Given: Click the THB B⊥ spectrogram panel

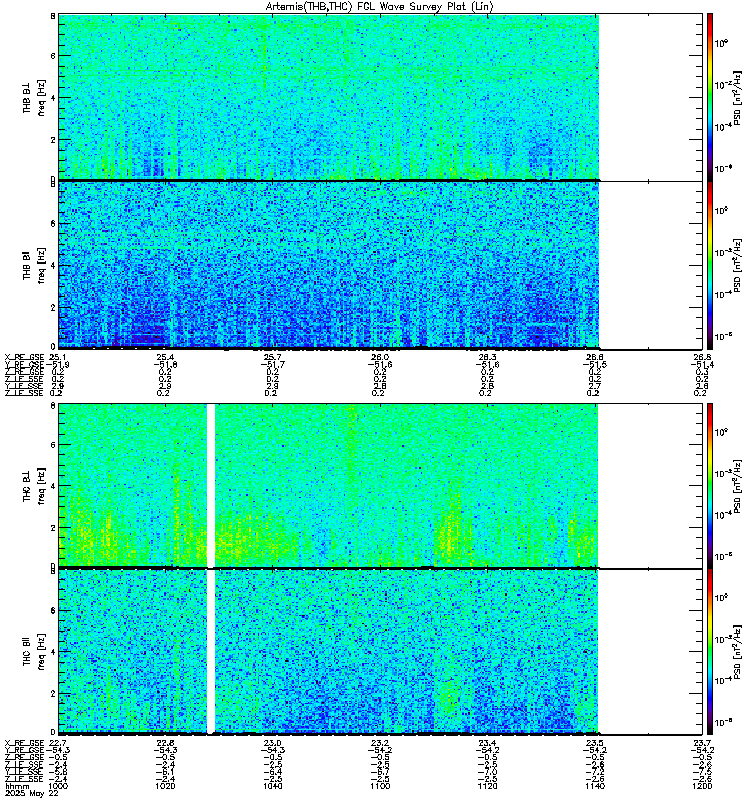Looking at the screenshot, I should (x=381, y=97).
